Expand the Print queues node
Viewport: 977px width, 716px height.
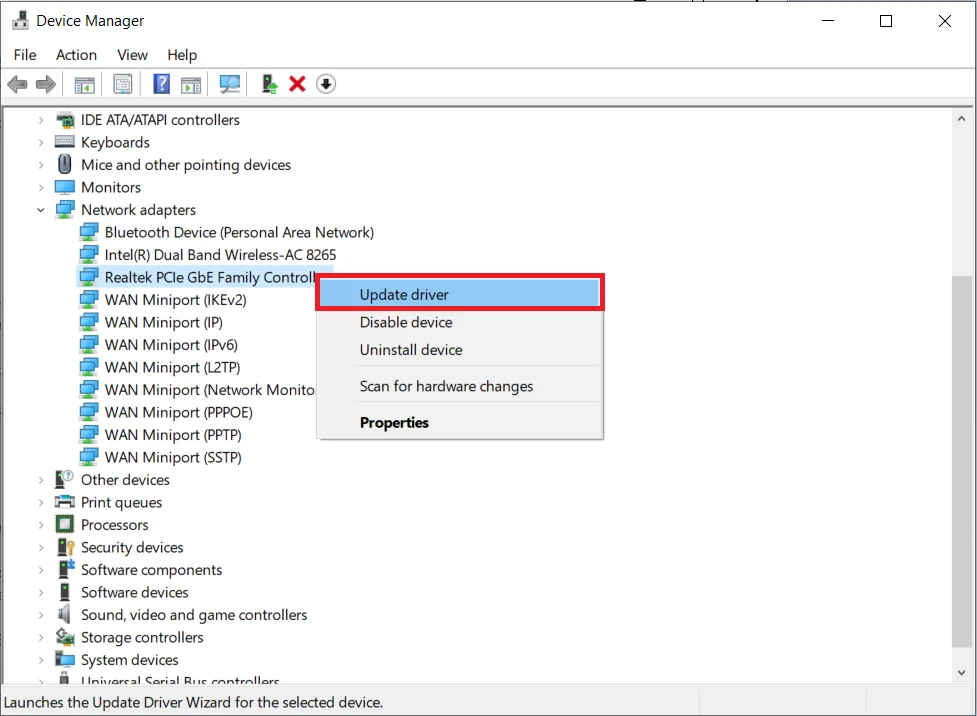pos(41,502)
